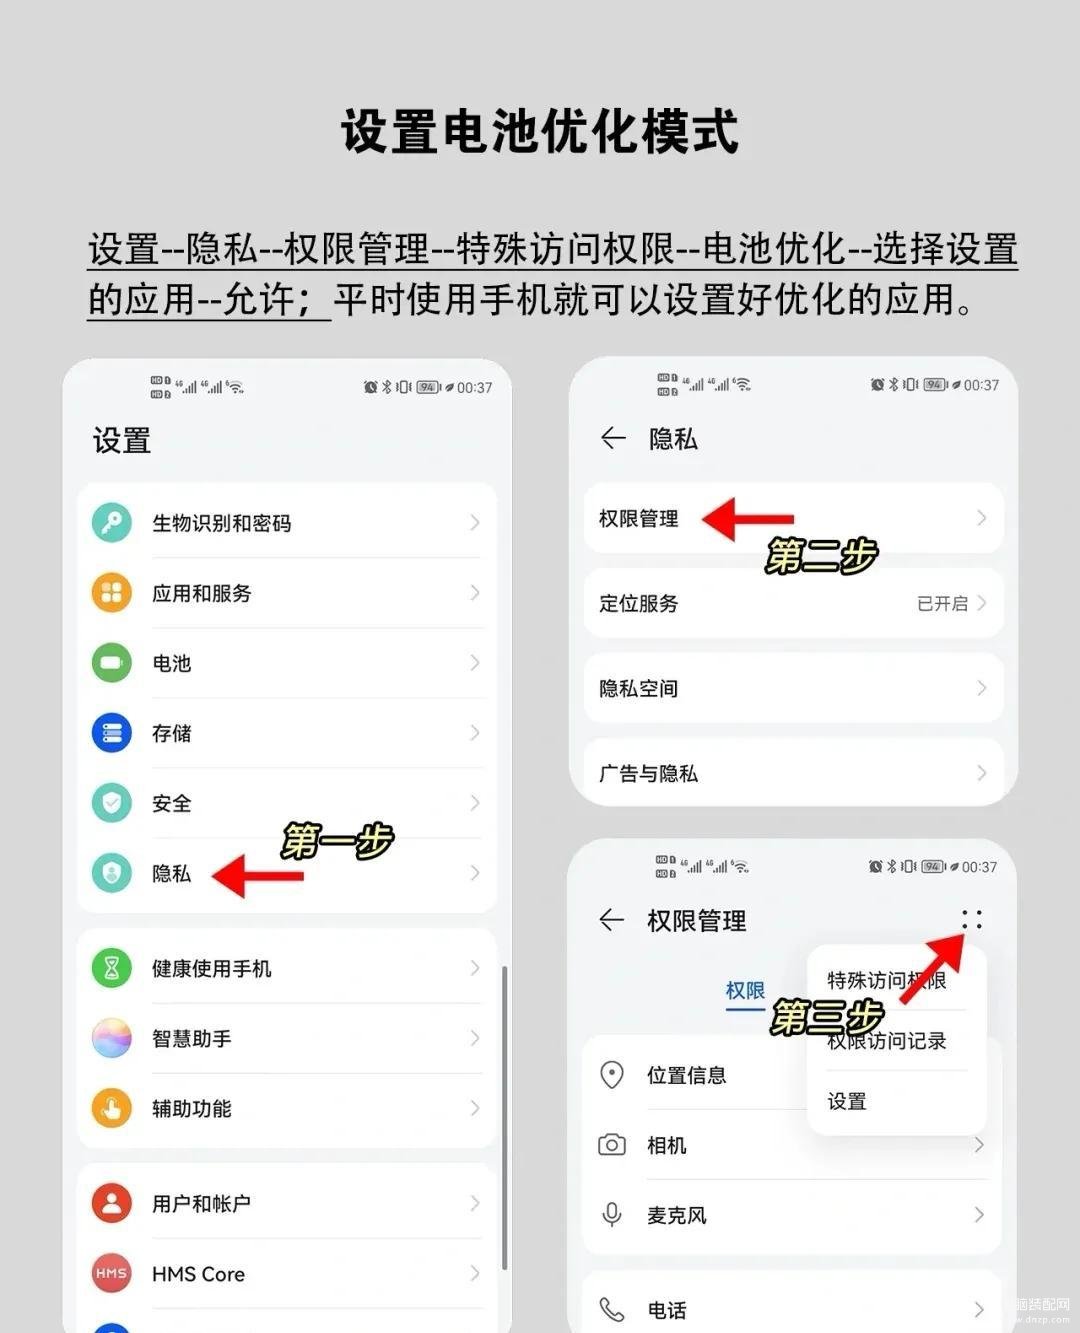The image size is (1080, 1333).
Task: Open the 隐私空间 row chevron
Action: (981, 688)
